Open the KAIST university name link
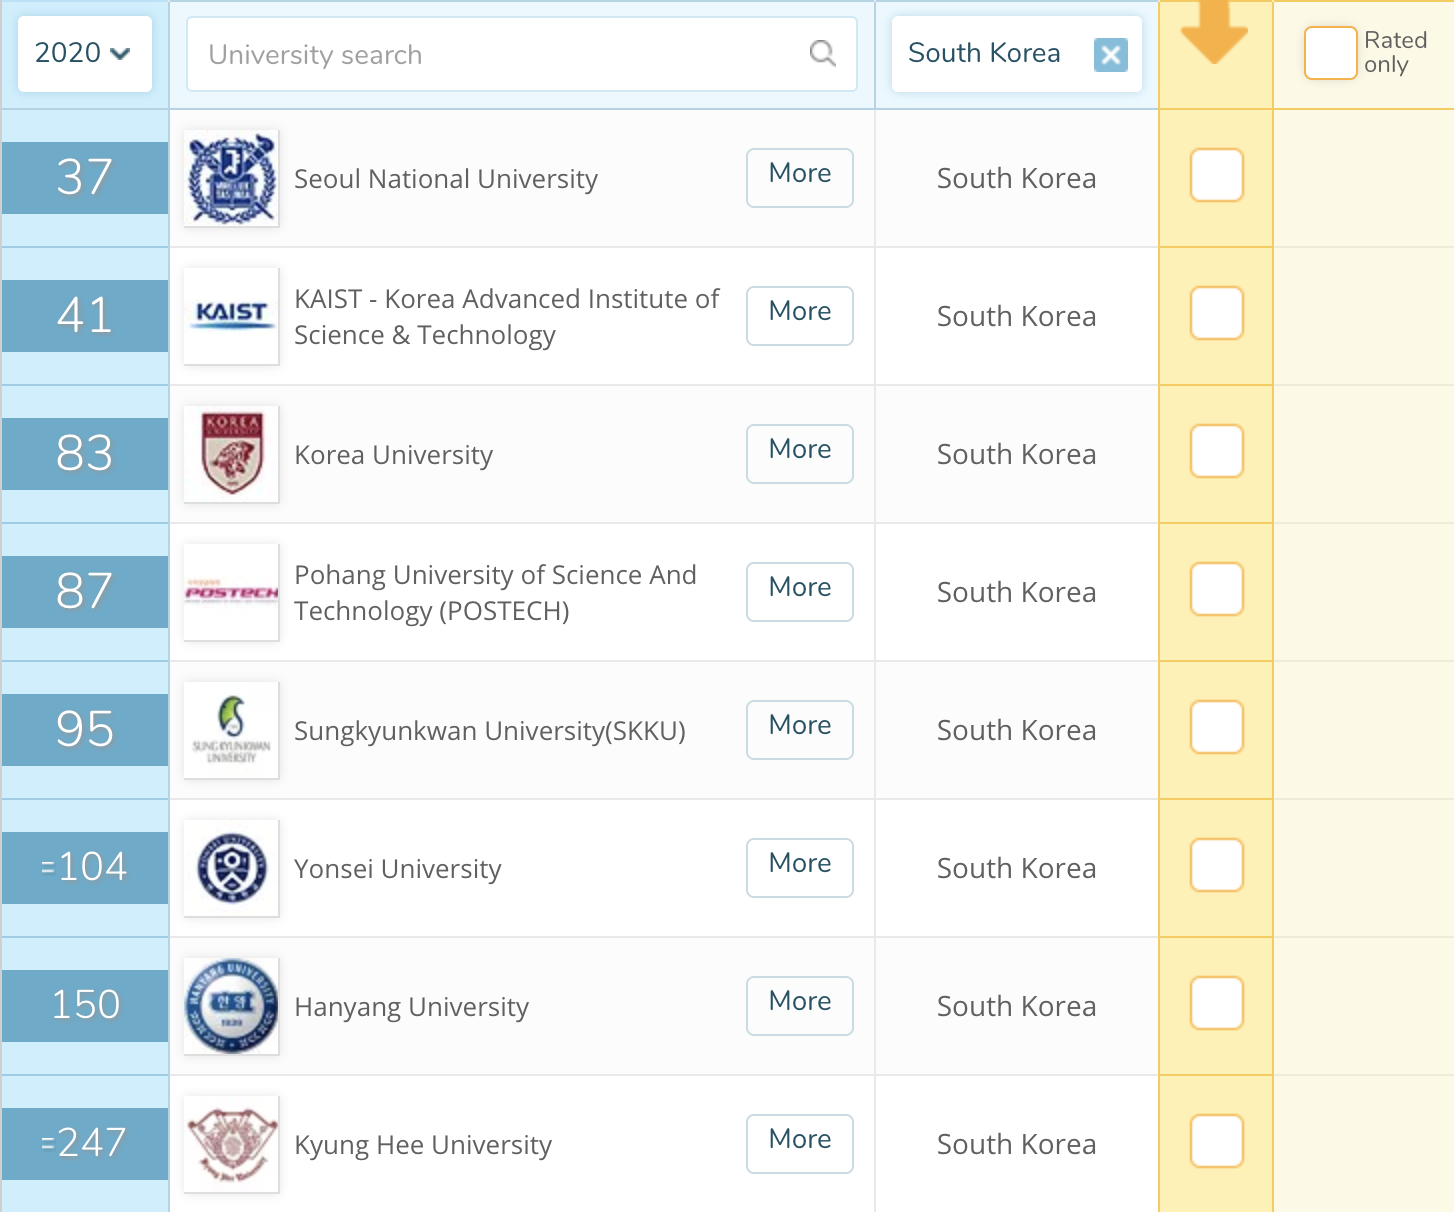1454x1212 pixels. (507, 317)
